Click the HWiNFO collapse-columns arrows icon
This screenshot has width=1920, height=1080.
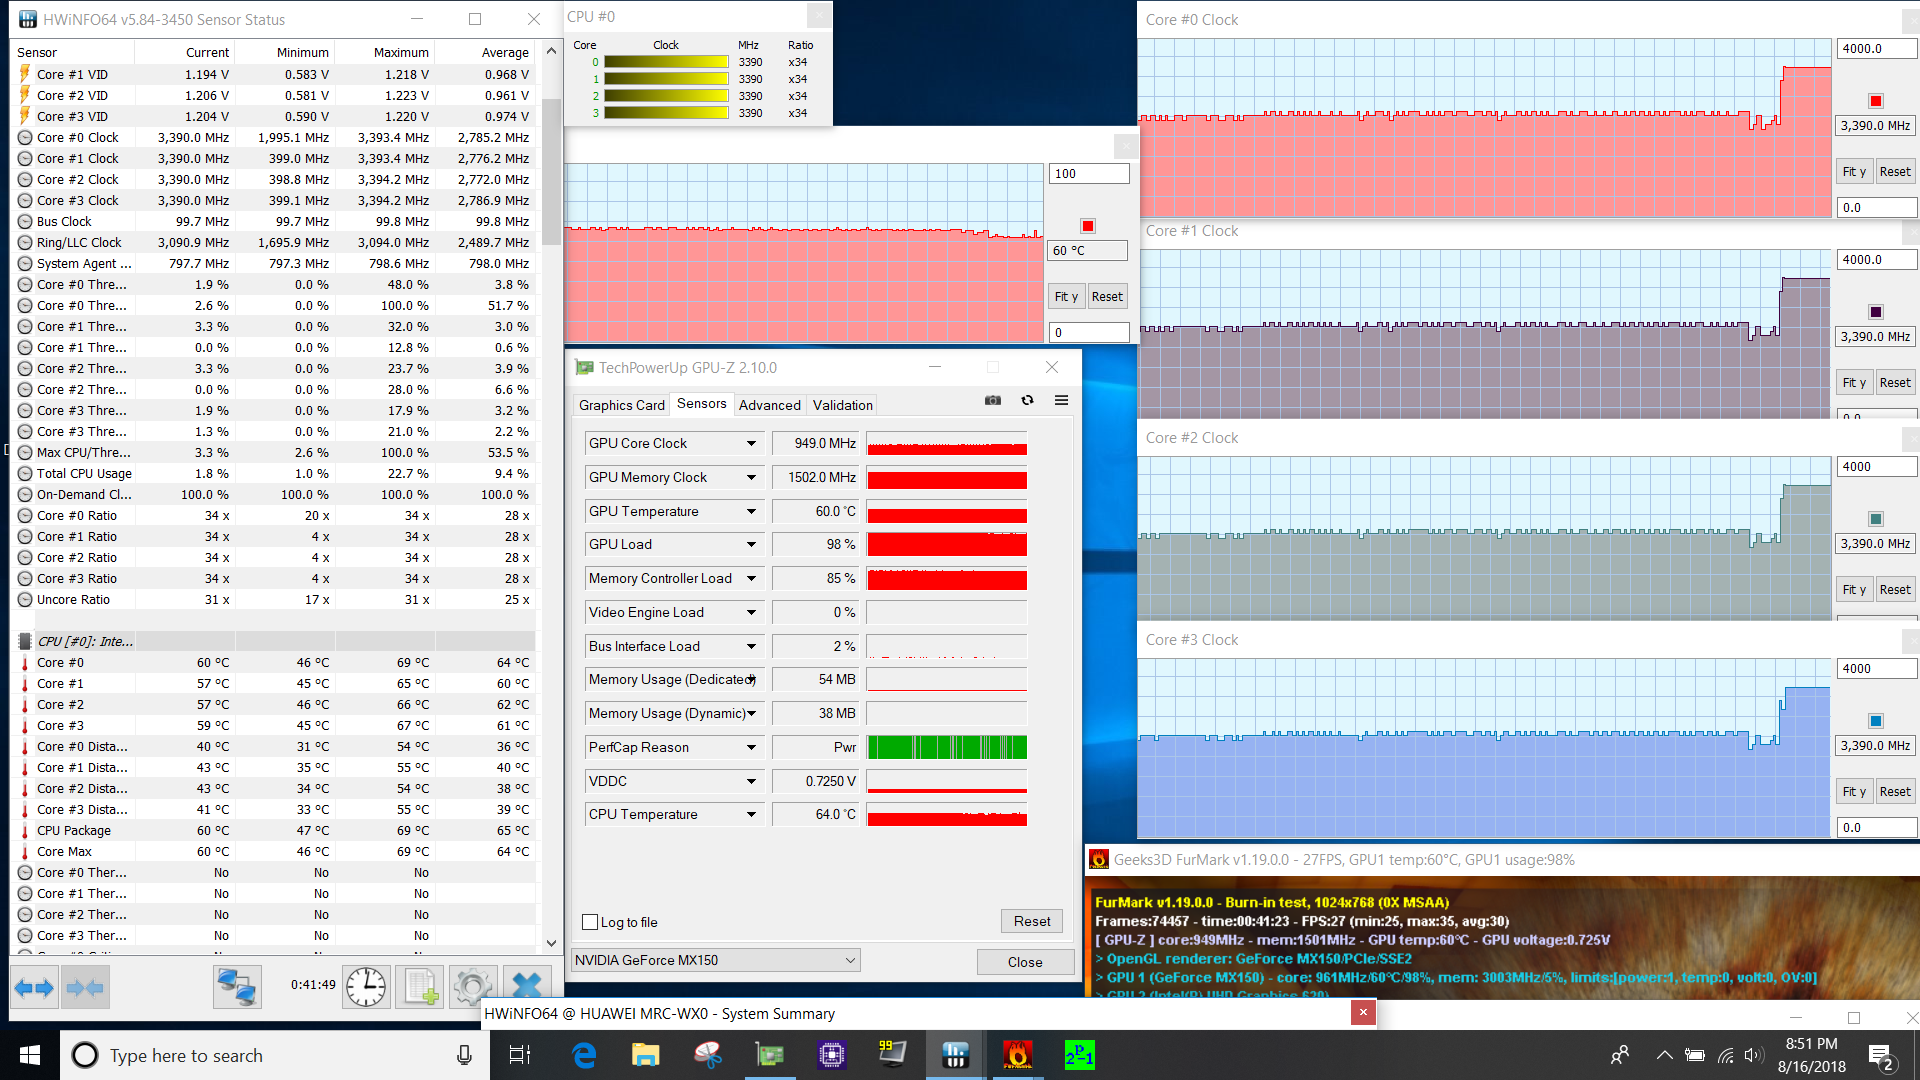[85, 987]
